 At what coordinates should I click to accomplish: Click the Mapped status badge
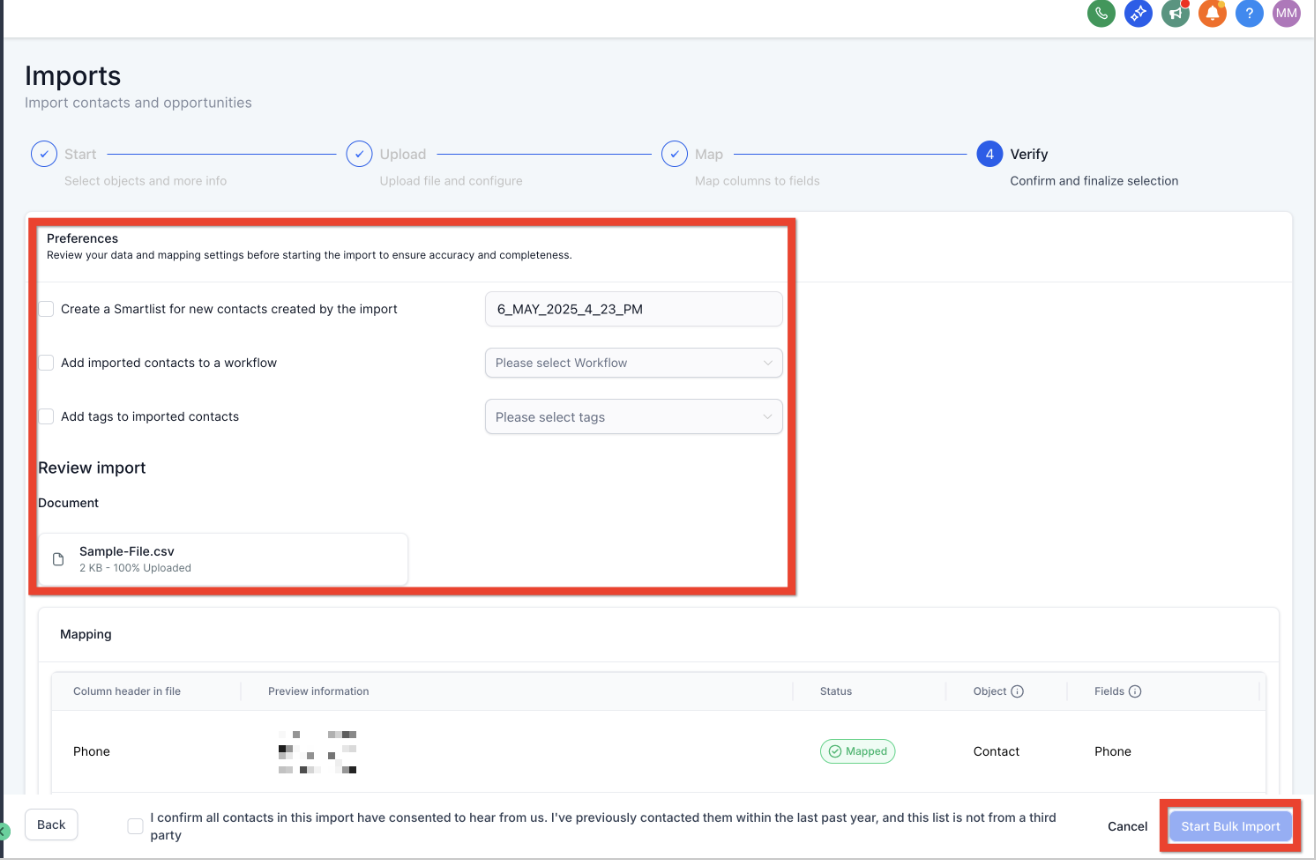(x=857, y=751)
